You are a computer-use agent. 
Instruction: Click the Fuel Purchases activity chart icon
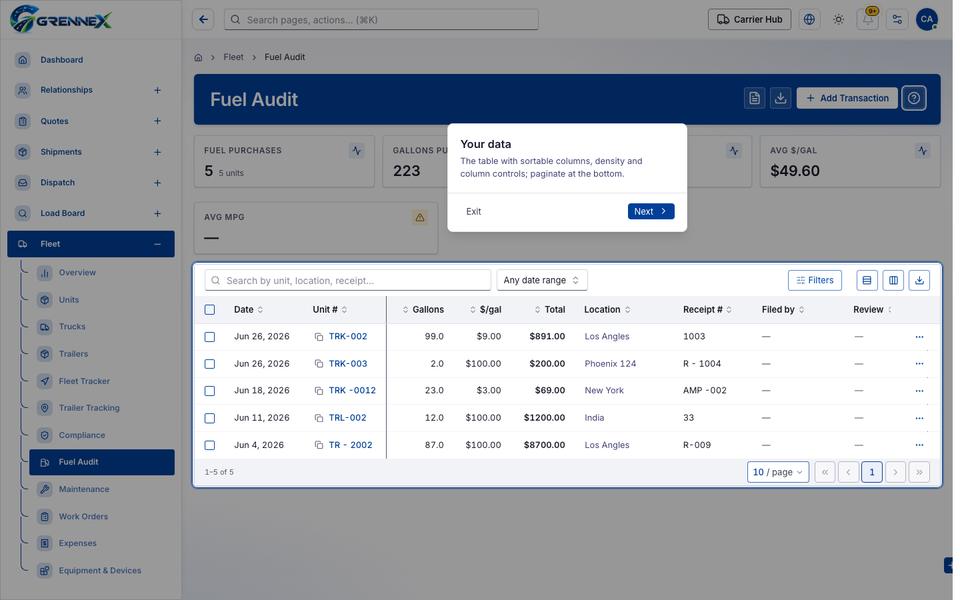point(356,151)
